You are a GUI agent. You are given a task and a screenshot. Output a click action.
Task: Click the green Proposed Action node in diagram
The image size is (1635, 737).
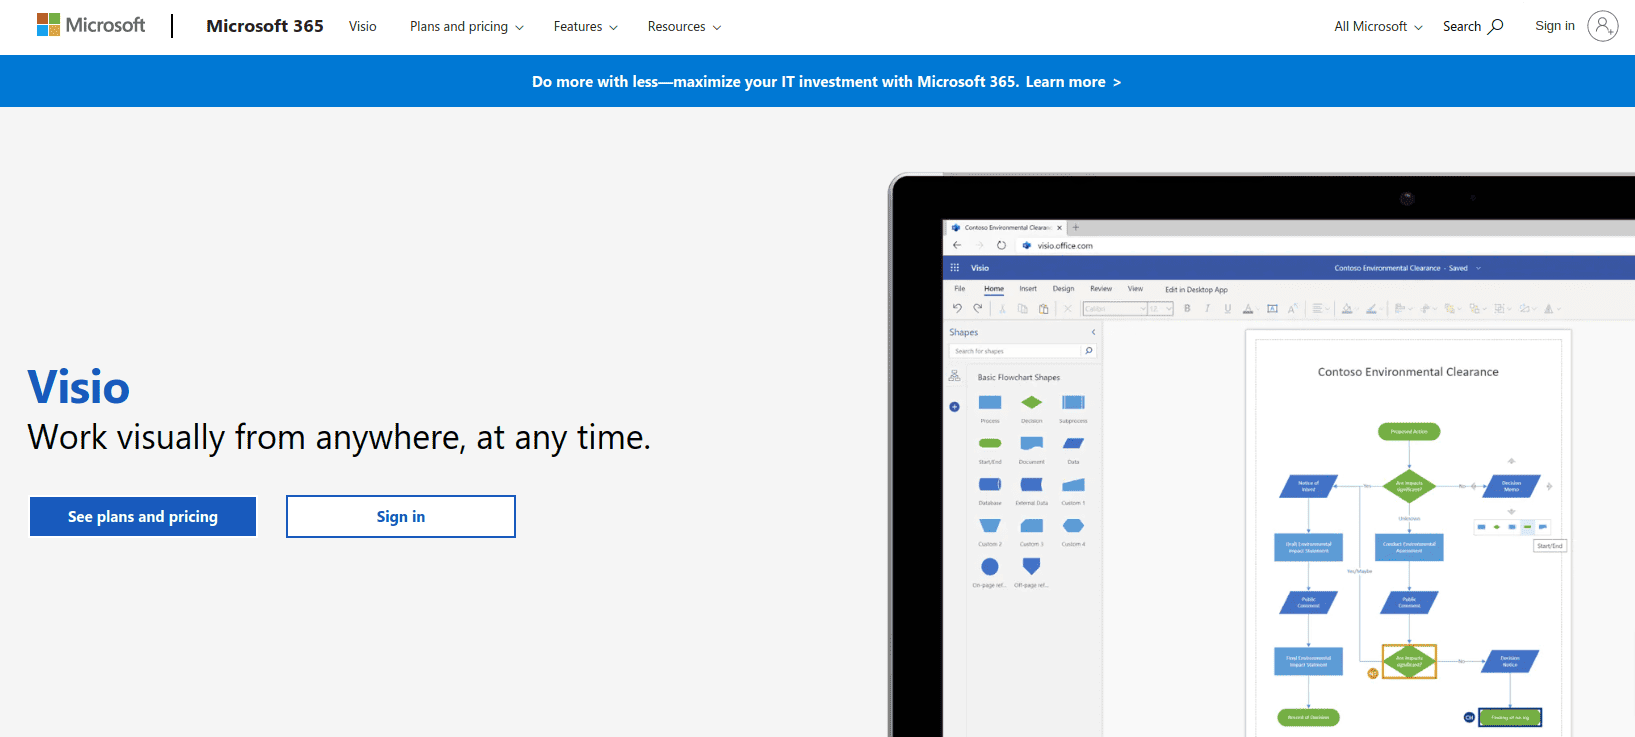pos(1409,432)
